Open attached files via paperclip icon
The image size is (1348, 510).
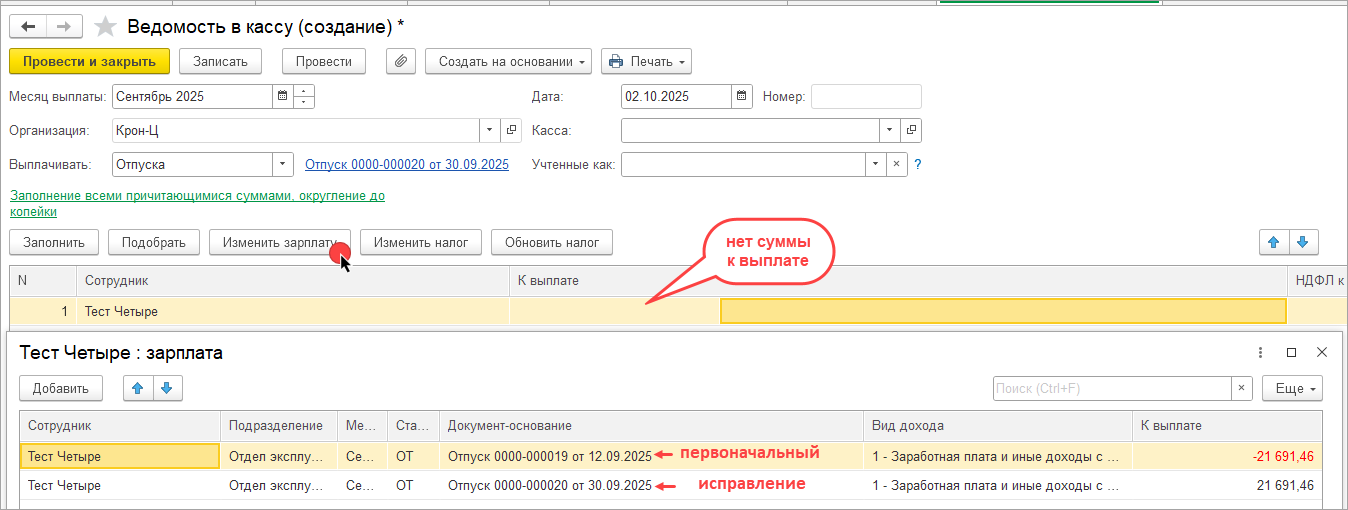[x=401, y=61]
